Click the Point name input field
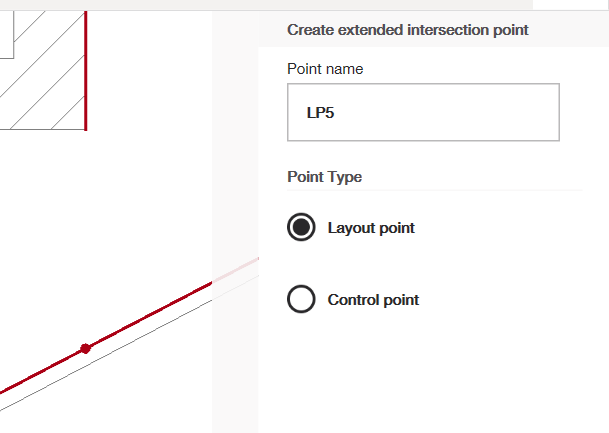 point(422,112)
